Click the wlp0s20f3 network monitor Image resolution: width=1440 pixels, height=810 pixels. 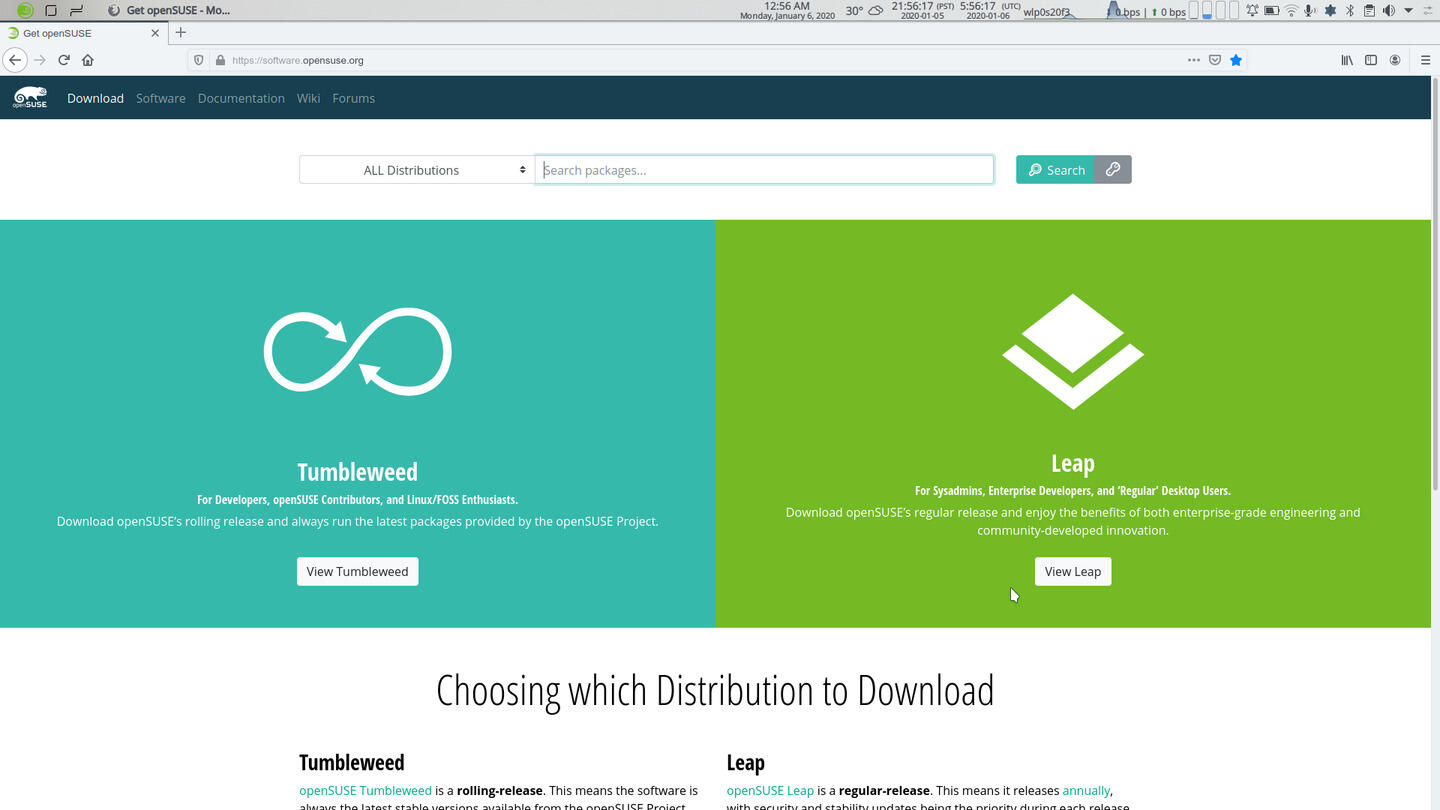coord(1105,11)
